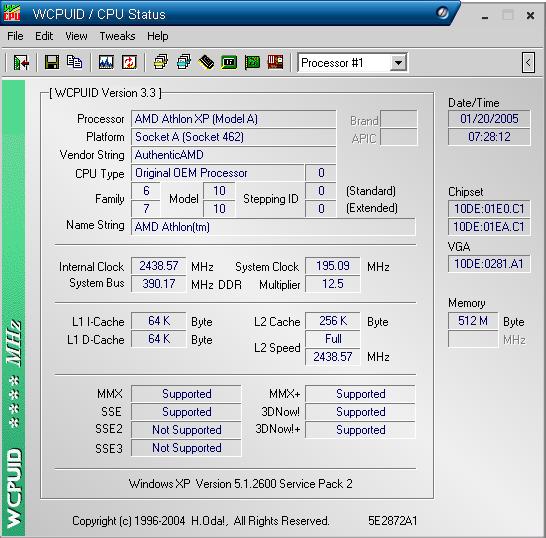
Task: Click the date field 01/20/2005
Action: (489, 119)
